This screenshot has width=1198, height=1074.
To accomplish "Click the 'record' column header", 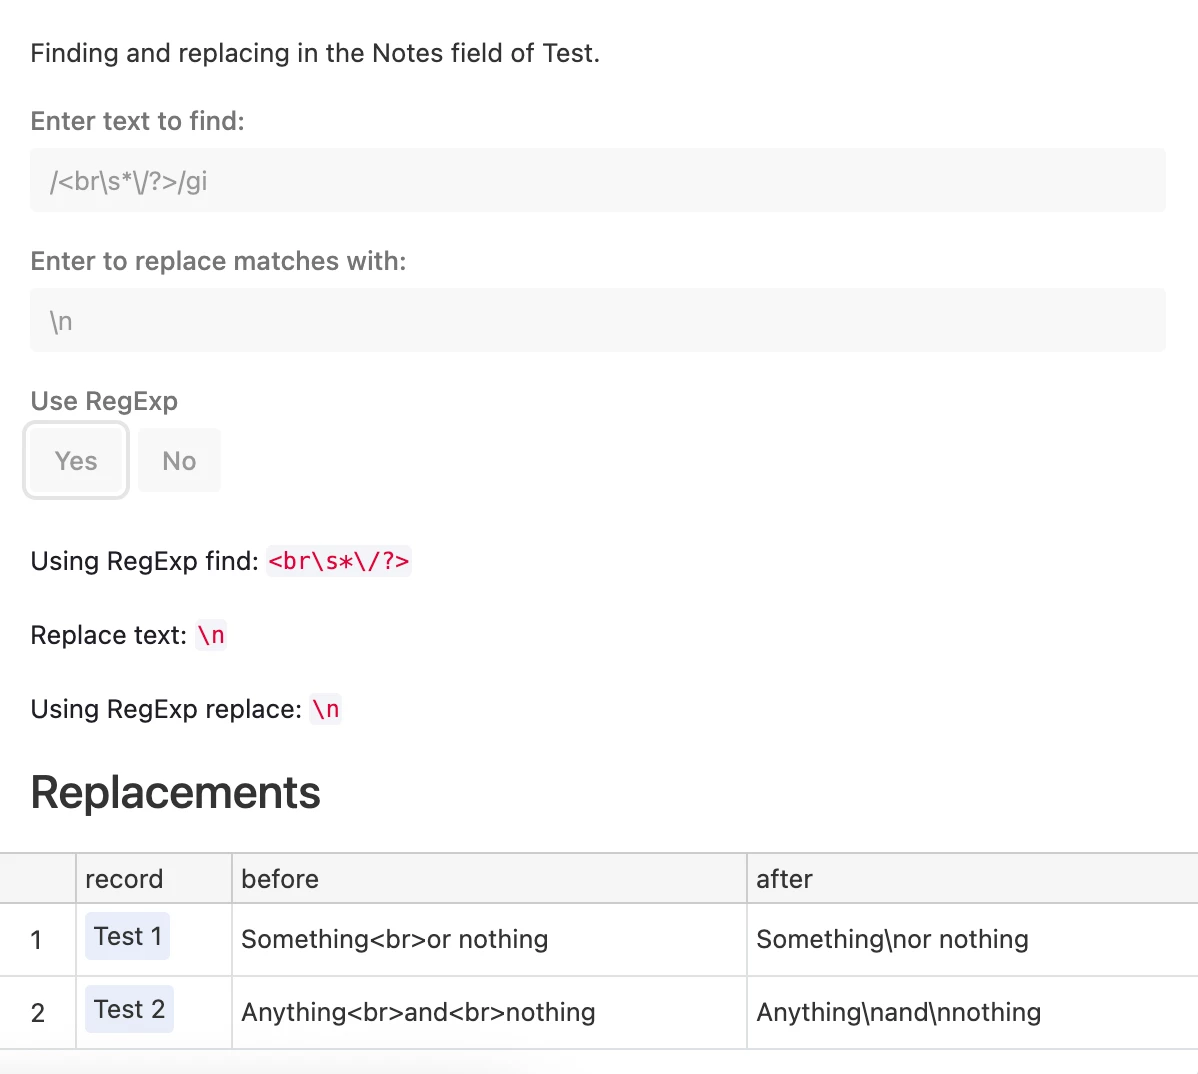I will pos(124,879).
